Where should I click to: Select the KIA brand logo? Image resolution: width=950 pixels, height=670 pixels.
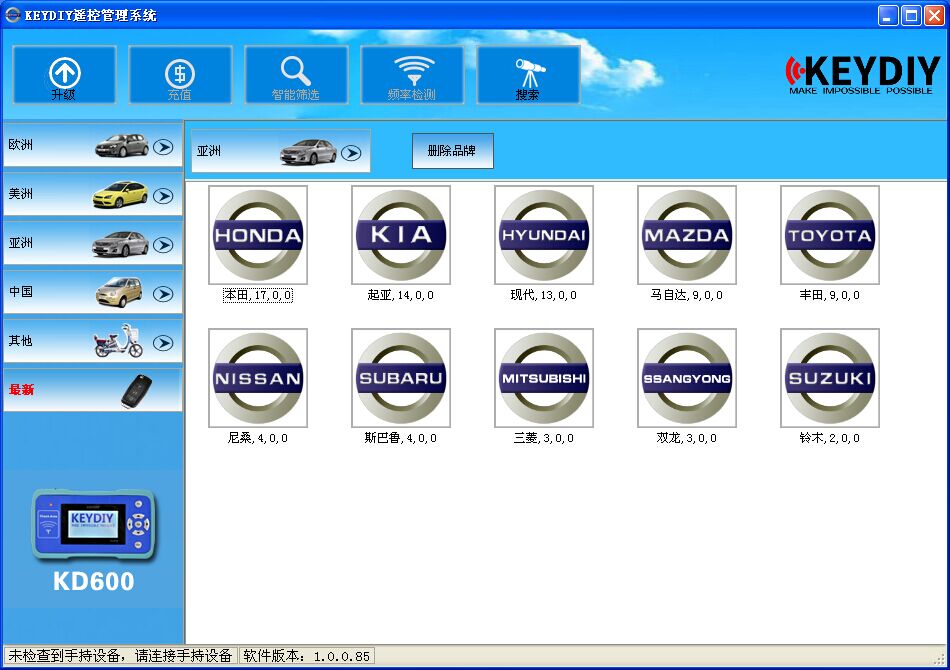point(401,235)
